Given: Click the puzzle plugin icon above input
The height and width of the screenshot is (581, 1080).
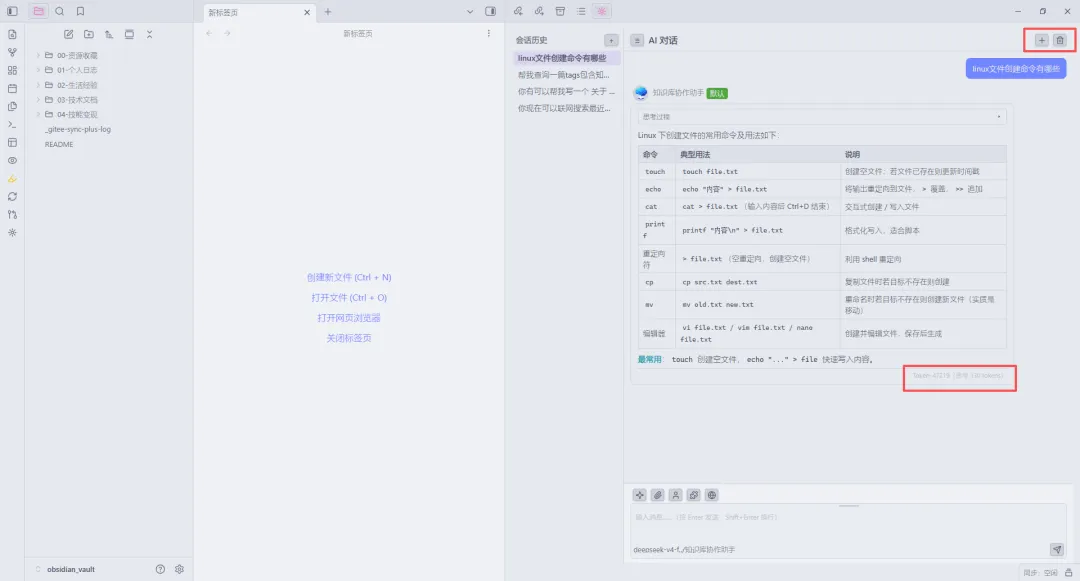Looking at the screenshot, I should tap(694, 495).
